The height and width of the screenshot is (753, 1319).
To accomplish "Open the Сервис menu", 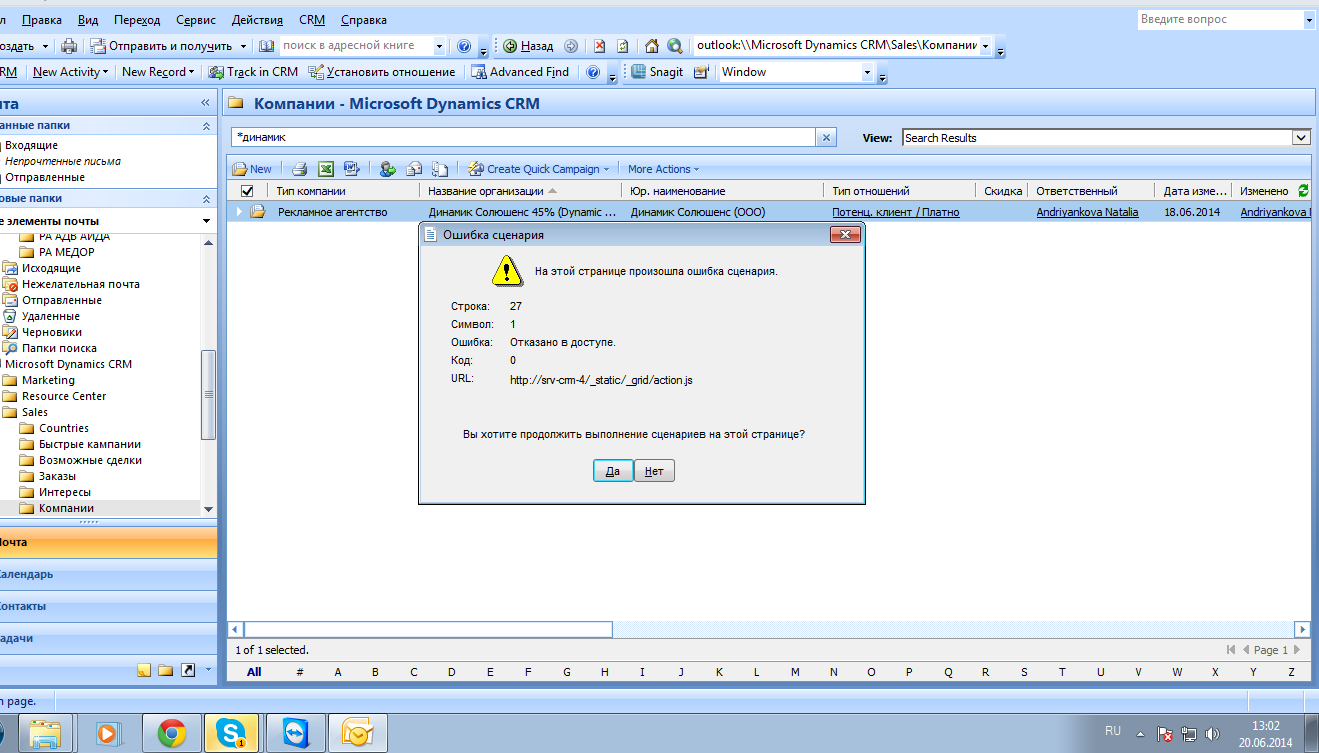I will coord(195,20).
